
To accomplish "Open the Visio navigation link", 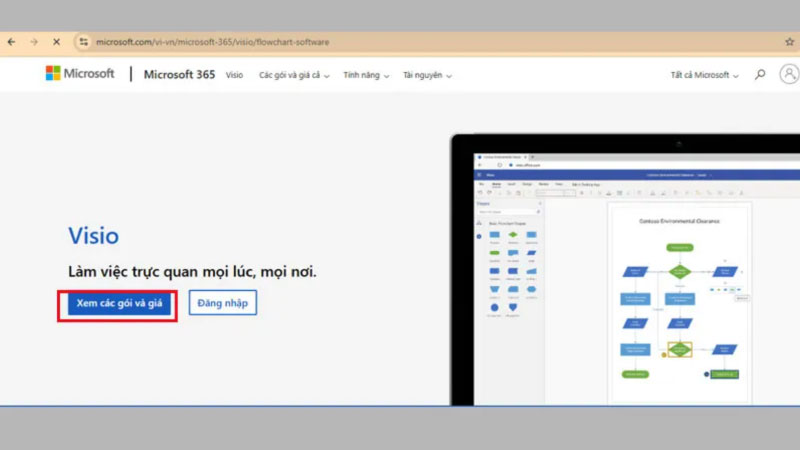I will 234,75.
